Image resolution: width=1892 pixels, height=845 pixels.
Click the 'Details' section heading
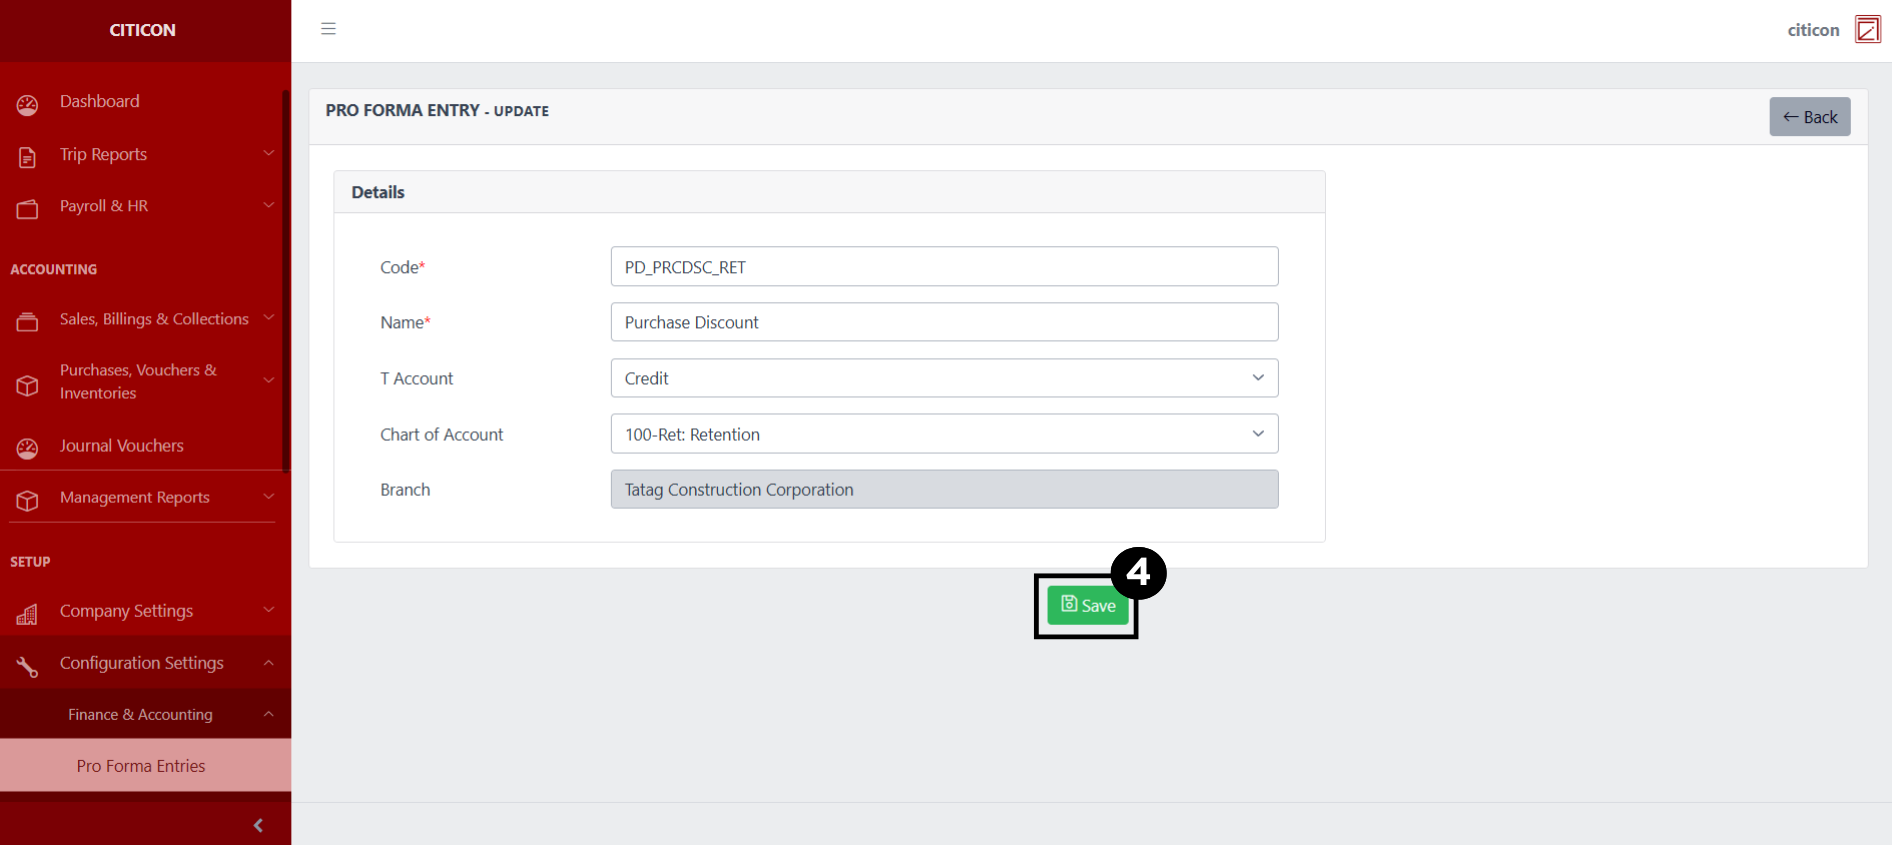pos(378,192)
